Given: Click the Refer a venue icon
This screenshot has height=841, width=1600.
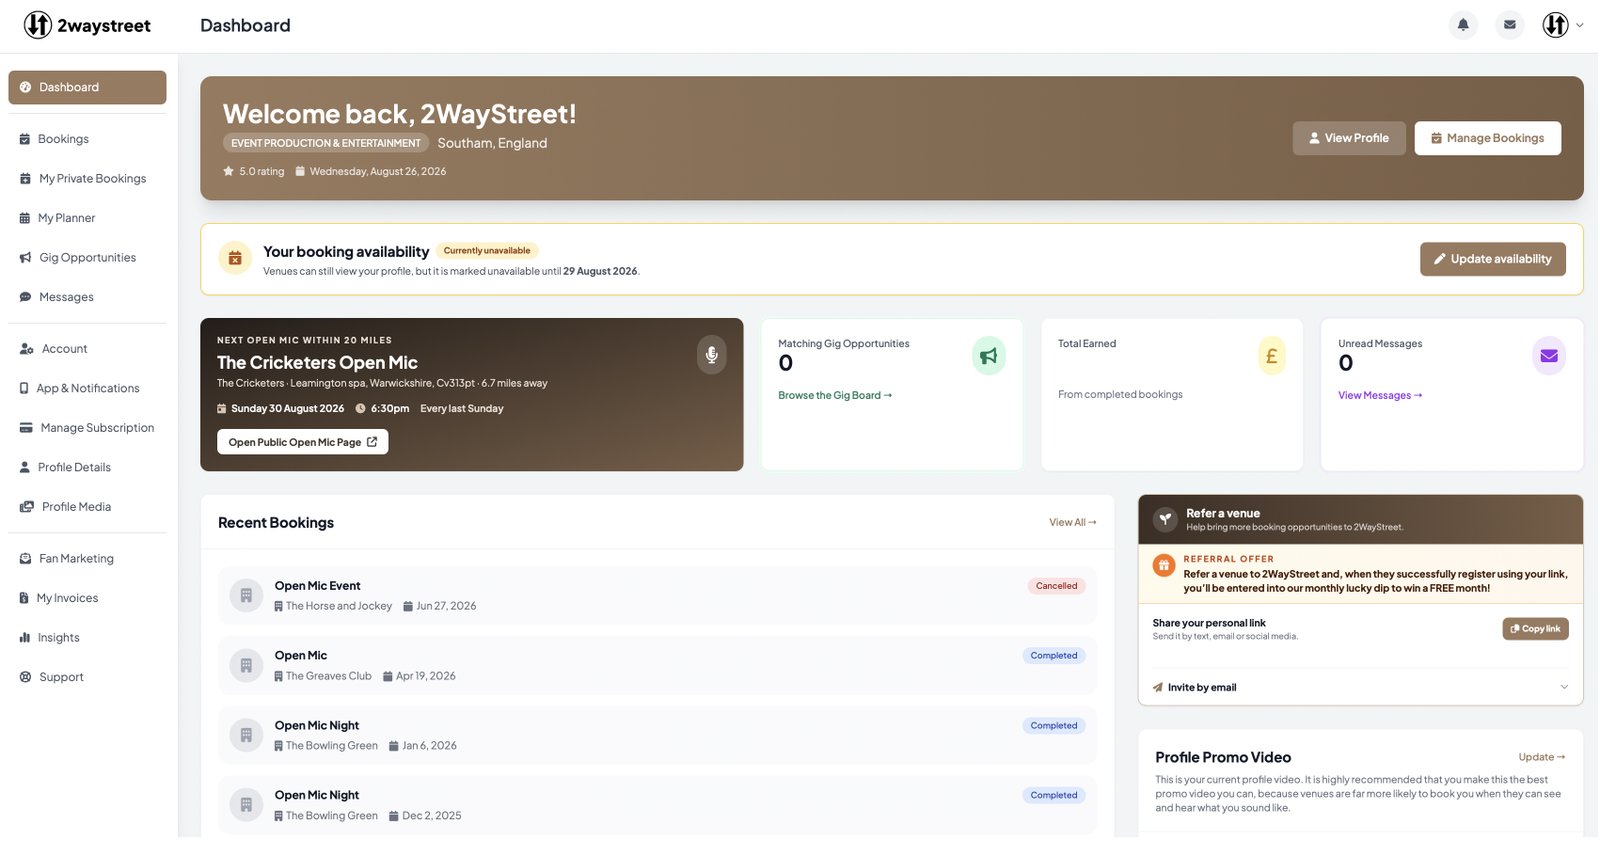Looking at the screenshot, I should coord(1165,519).
